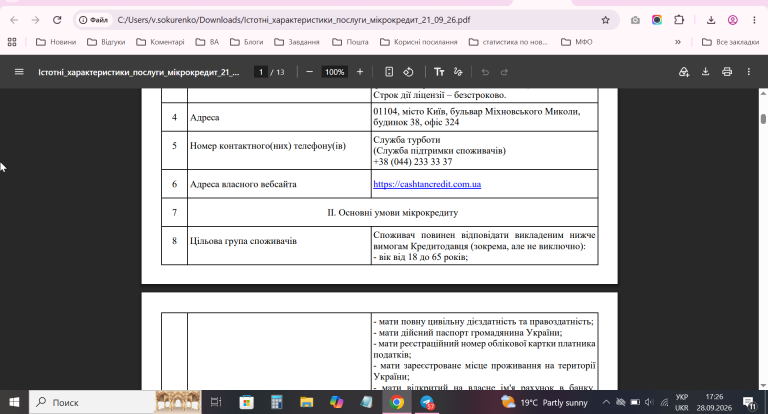Click the undo arrow in PDF toolbar
The height and width of the screenshot is (414, 768).
point(485,72)
